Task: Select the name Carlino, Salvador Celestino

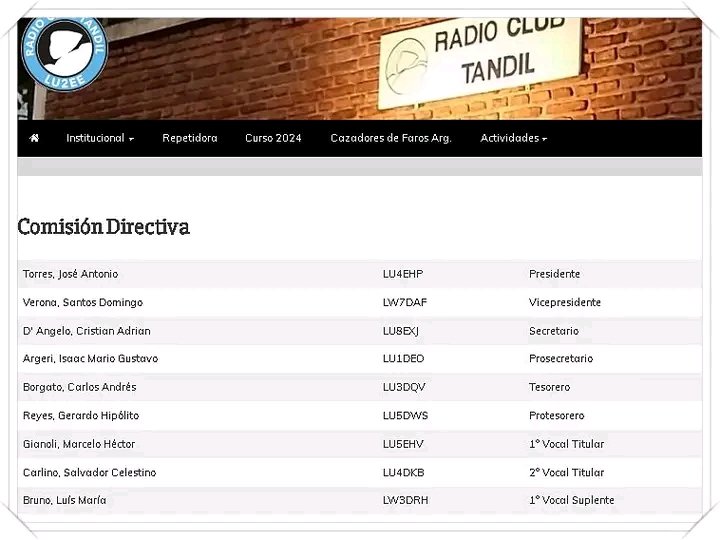Action: tap(90, 472)
